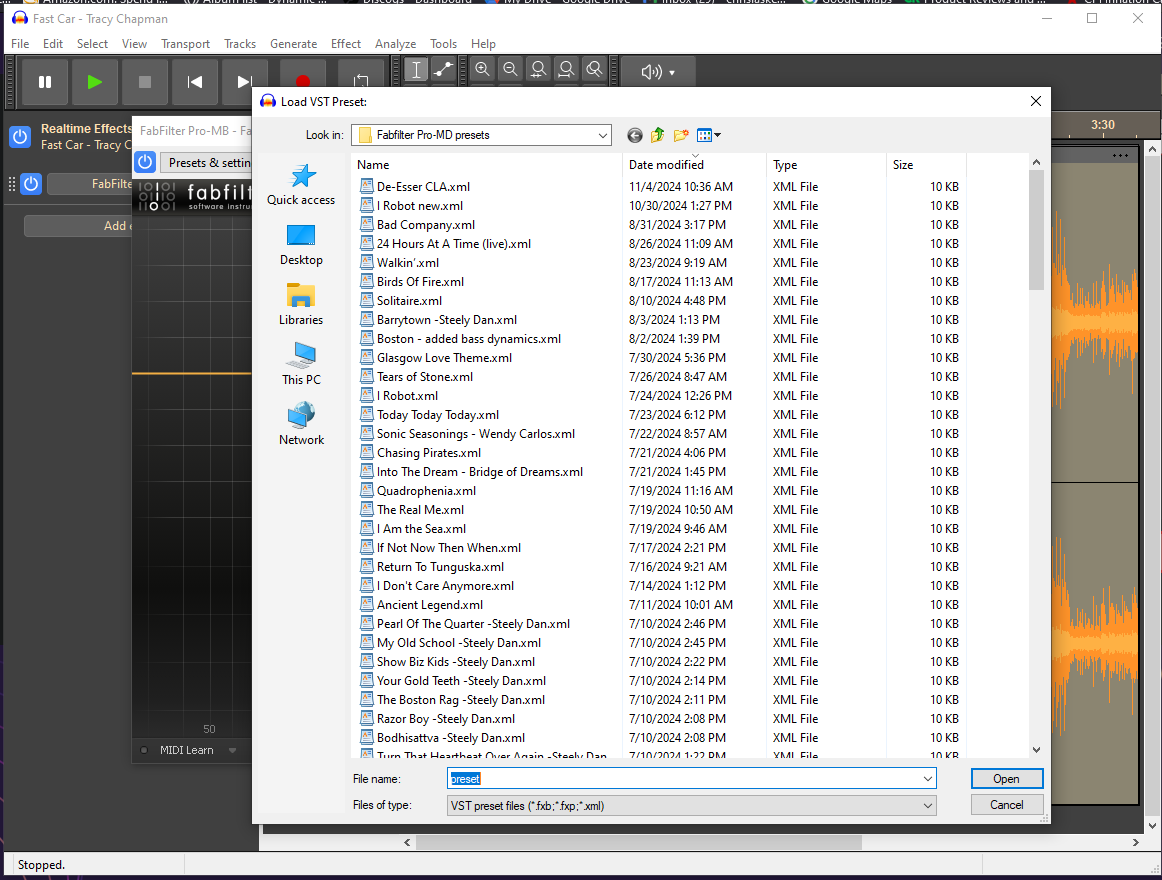Click the file list vertical scrollbar
The height and width of the screenshot is (880, 1162).
[x=1036, y=230]
